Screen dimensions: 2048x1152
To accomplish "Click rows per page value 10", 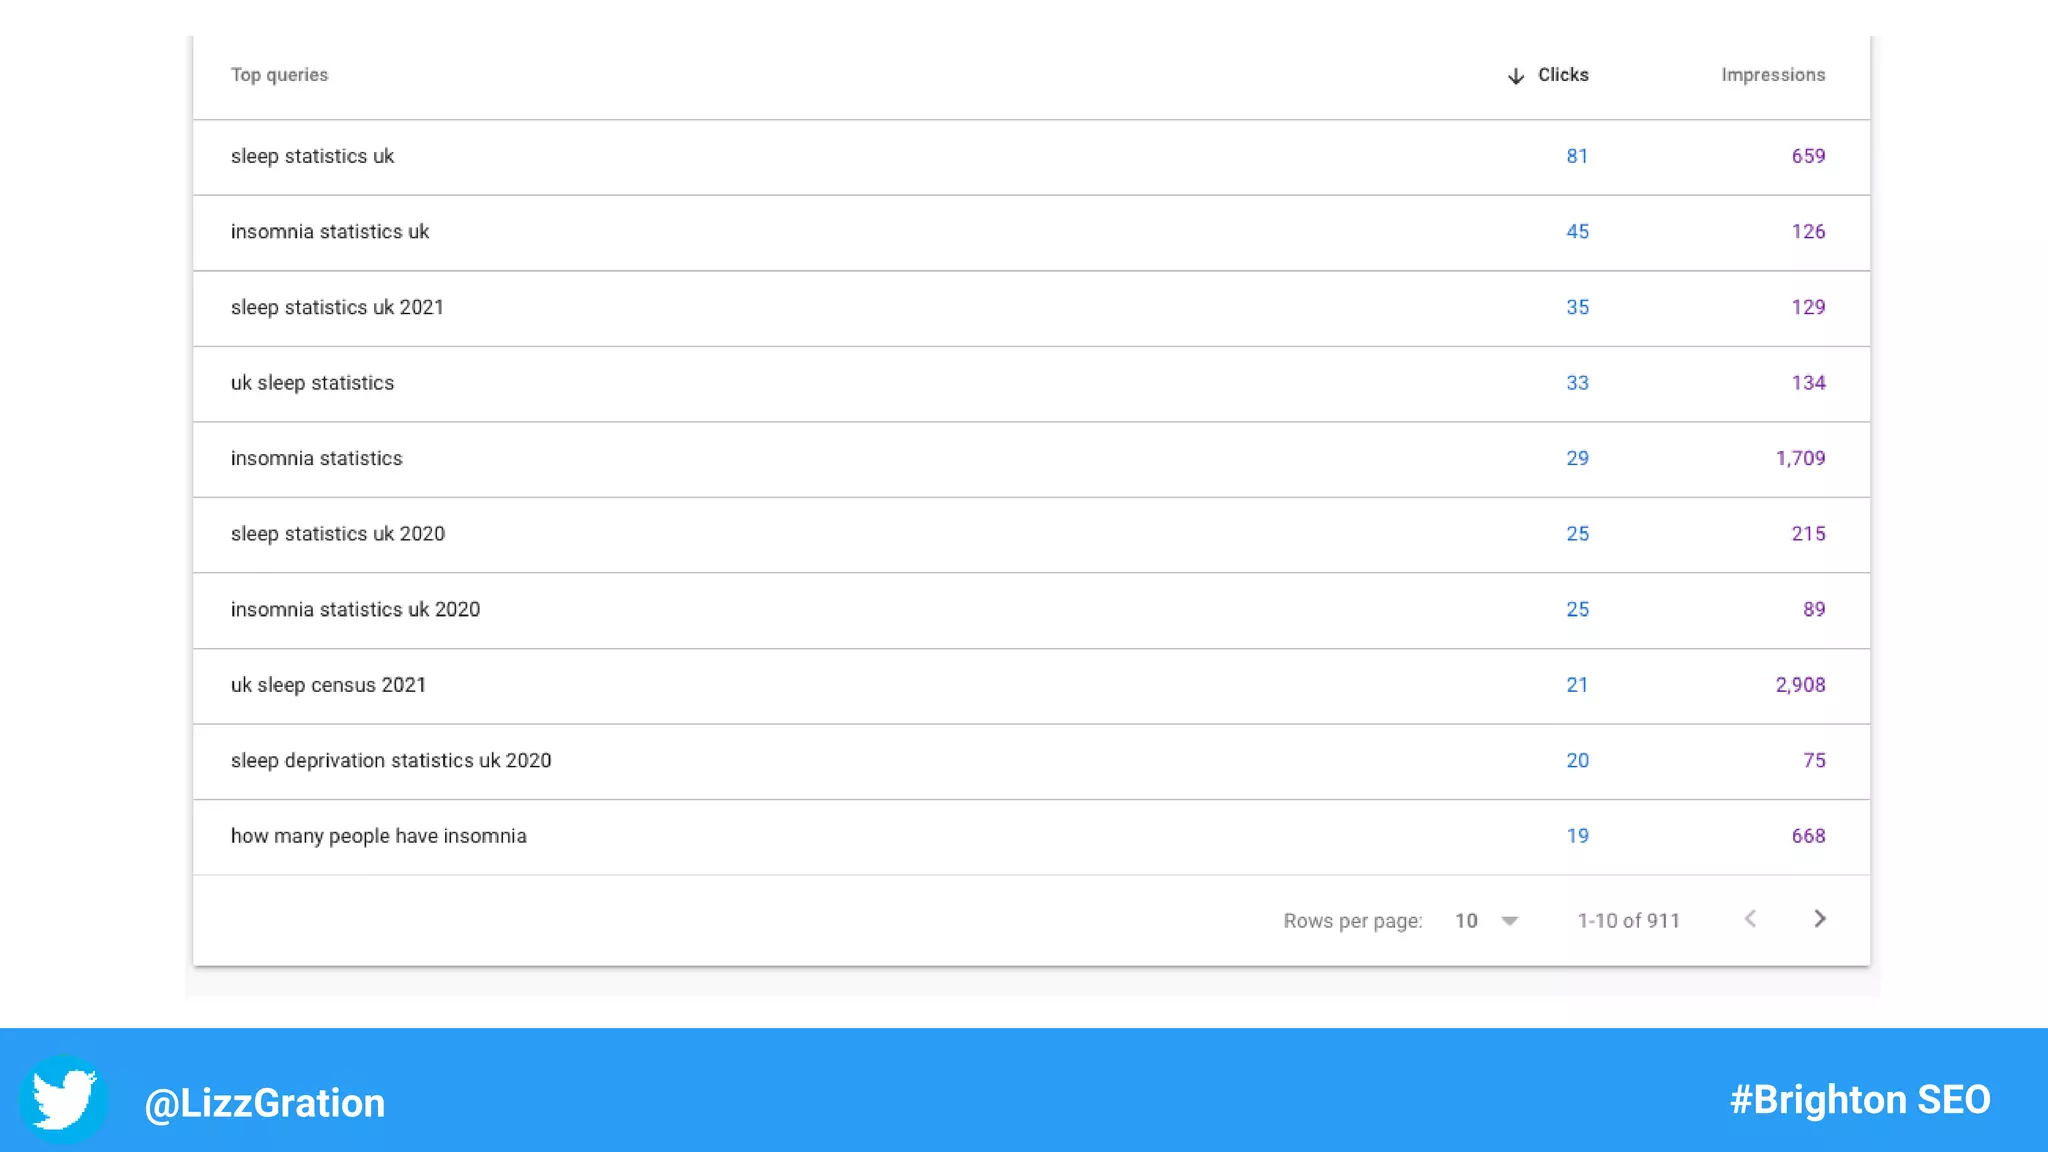I will [1466, 921].
